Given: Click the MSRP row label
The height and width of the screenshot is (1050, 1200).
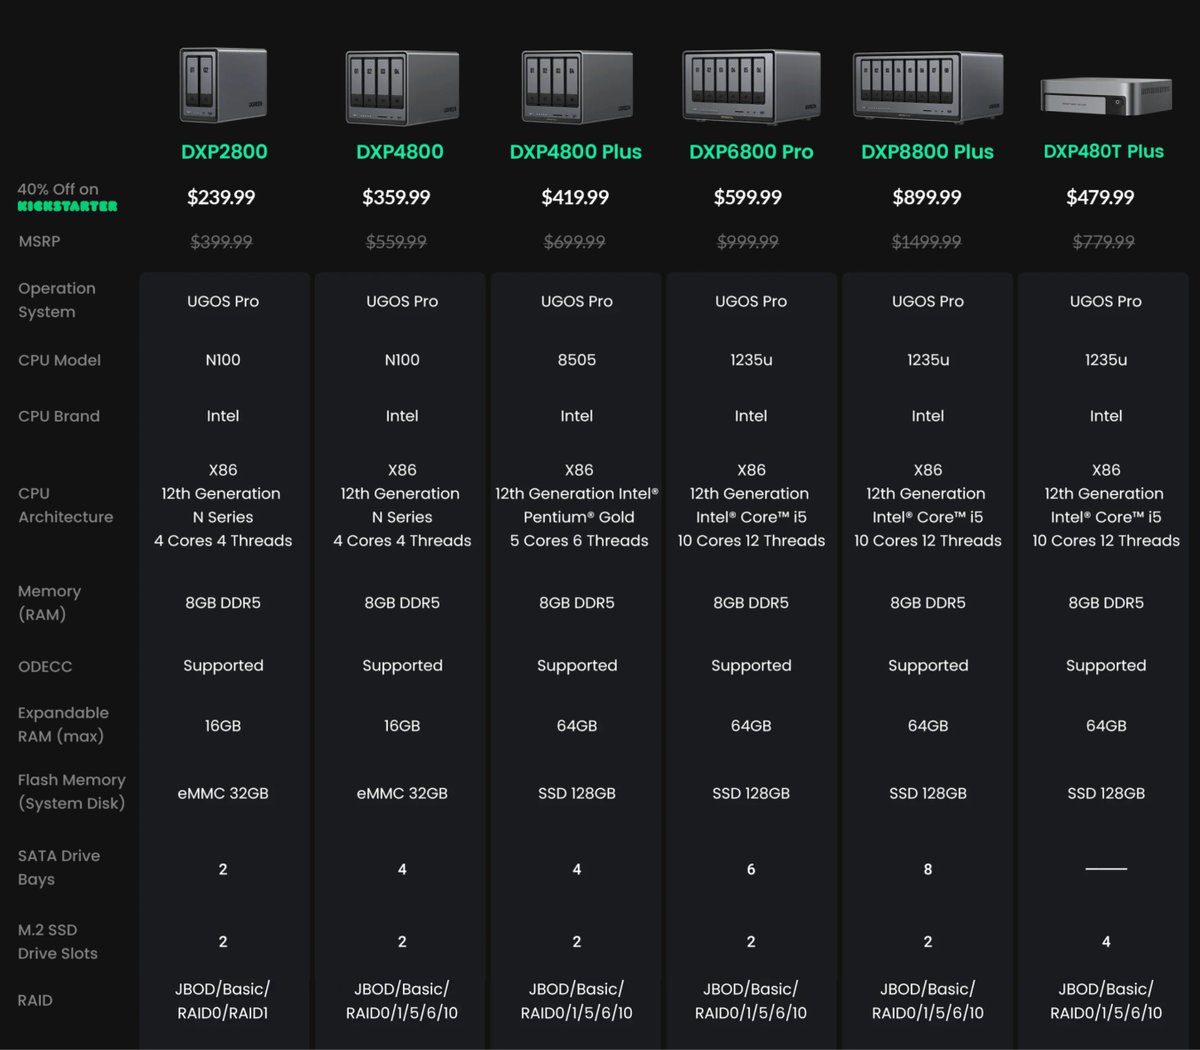Looking at the screenshot, I should (39, 241).
